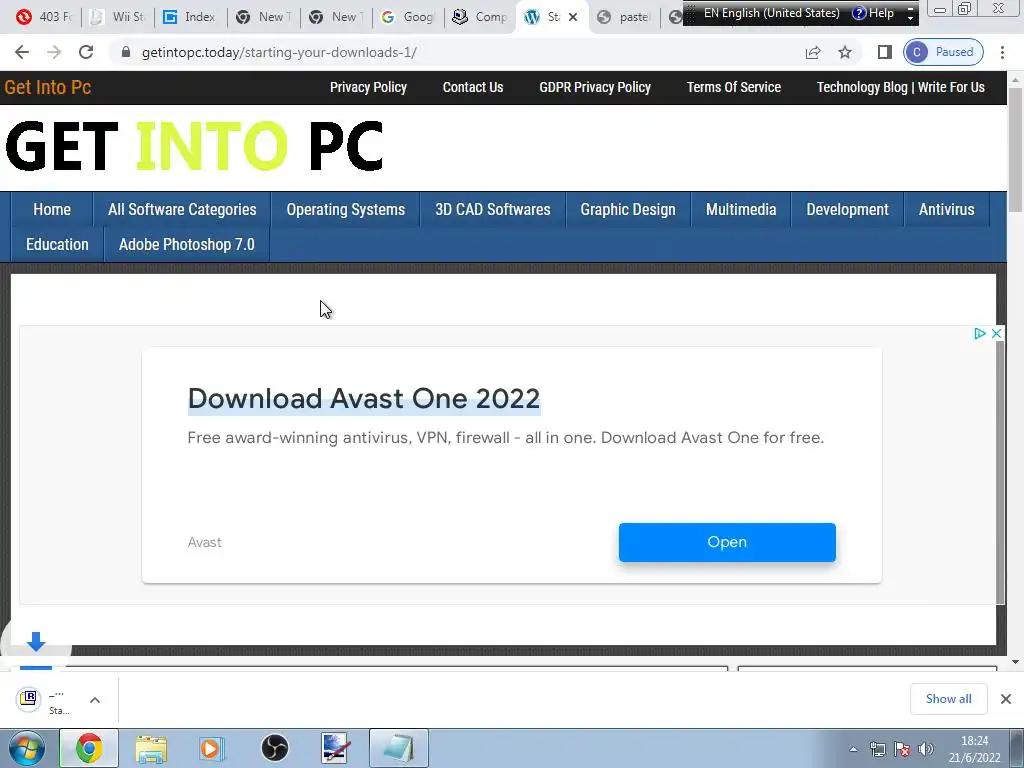Go back to the previous page
Screen dimensions: 1024x768
tap(22, 52)
